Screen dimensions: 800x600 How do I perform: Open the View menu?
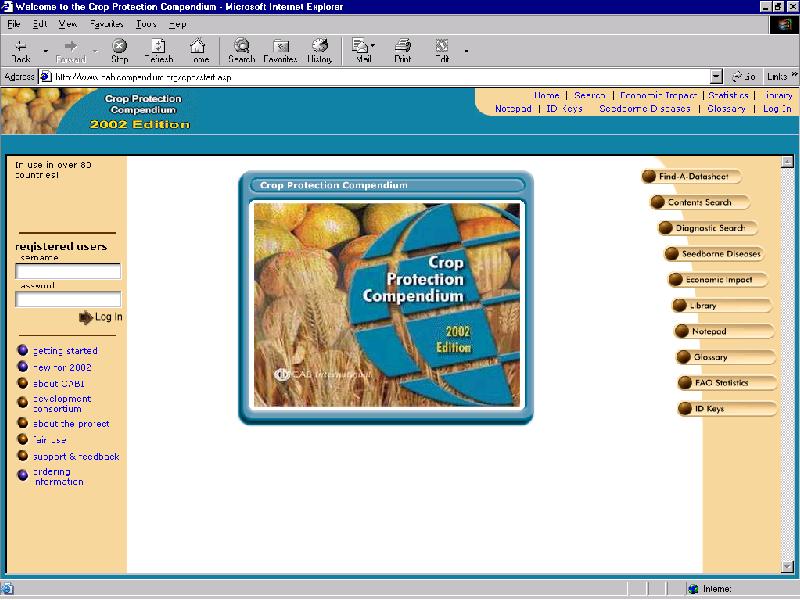[67, 24]
